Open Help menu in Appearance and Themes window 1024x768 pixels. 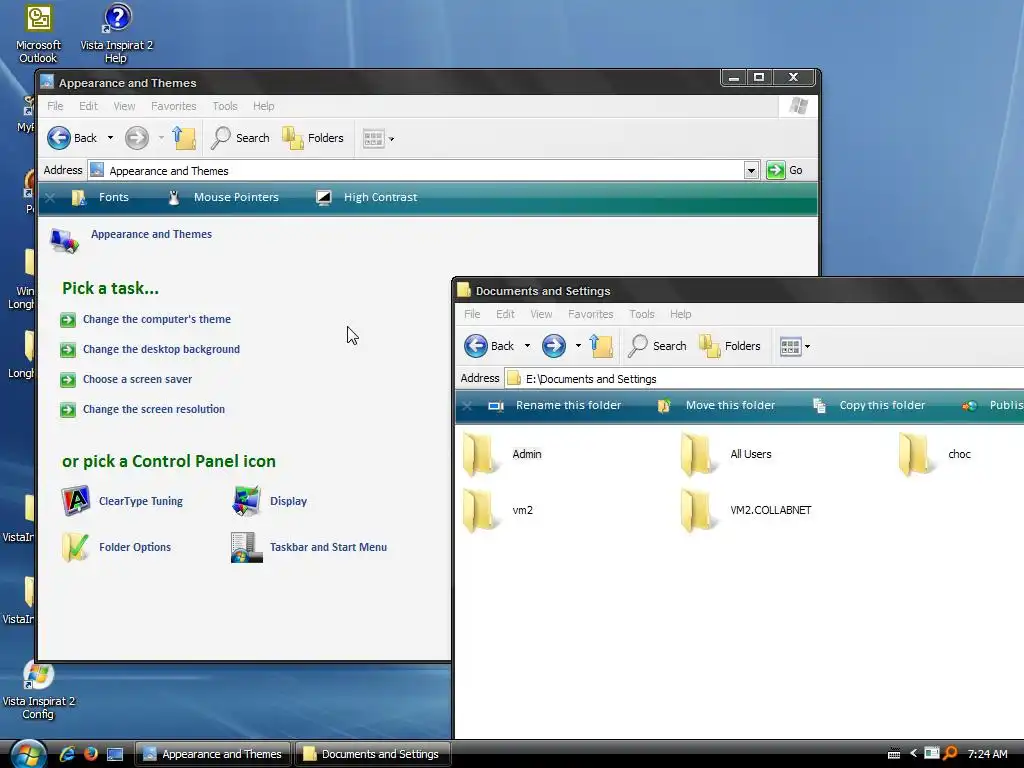pyautogui.click(x=264, y=106)
